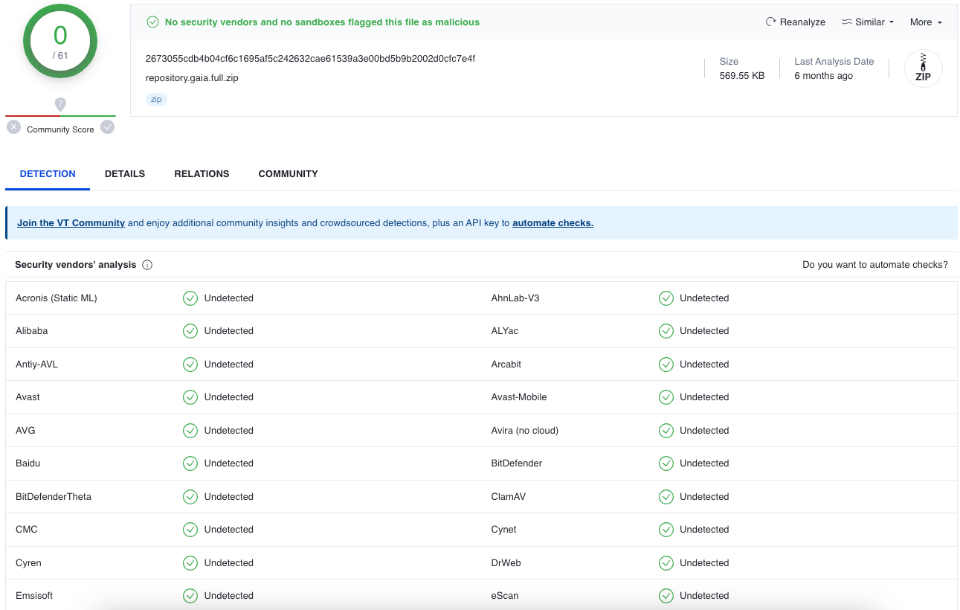Click 'Do you want to automate checks?' text
960x610 pixels.
[875, 265]
